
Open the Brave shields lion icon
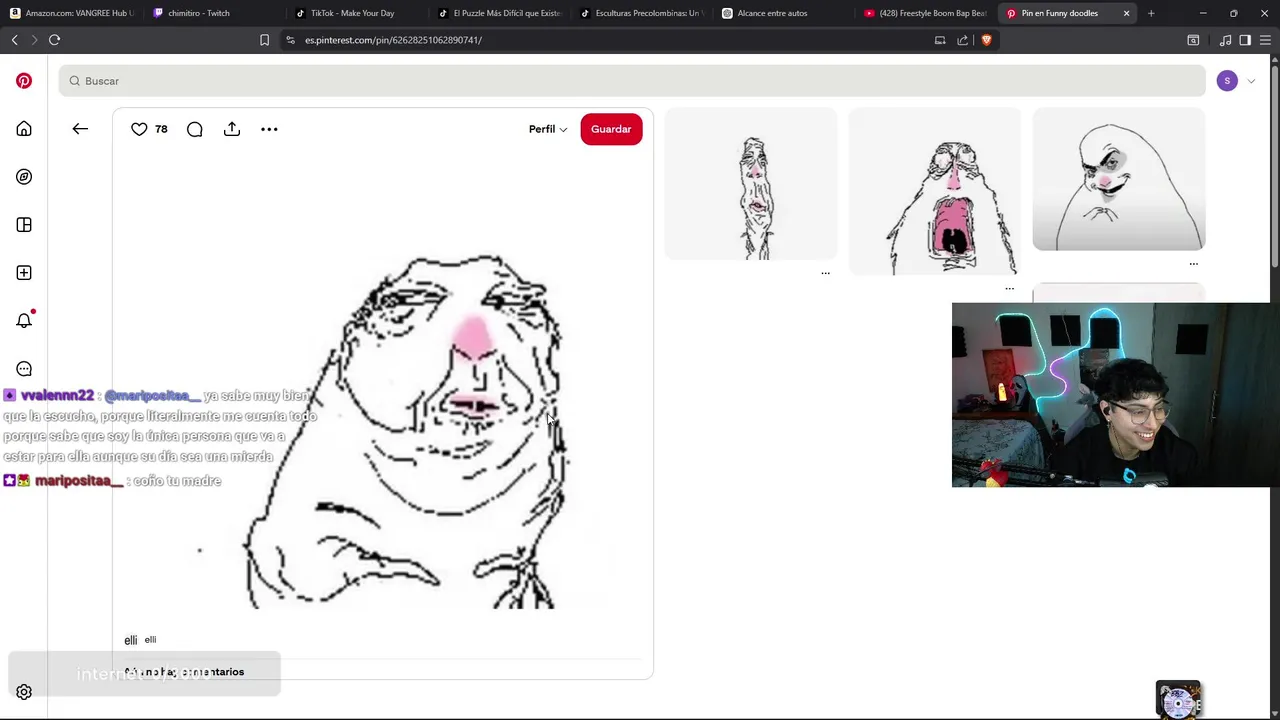[986, 40]
